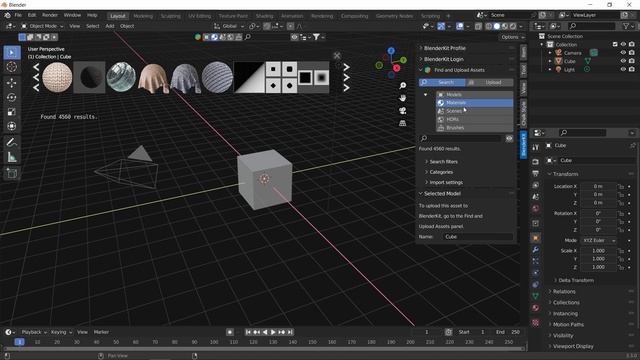
Task: Switch to the Modeling workspace tab
Action: (143, 16)
